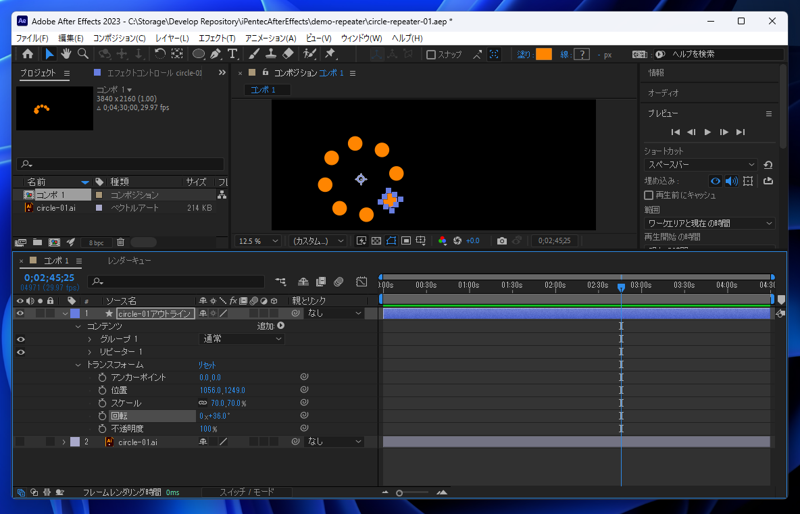Expand the グループ 1 property group
The height and width of the screenshot is (514, 800).
(89, 340)
